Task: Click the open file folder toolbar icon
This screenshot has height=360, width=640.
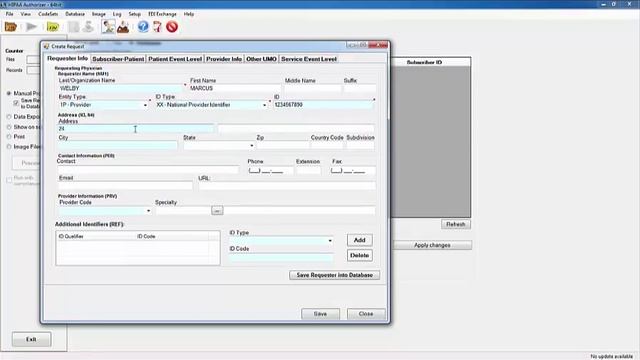Action: (x=11, y=27)
